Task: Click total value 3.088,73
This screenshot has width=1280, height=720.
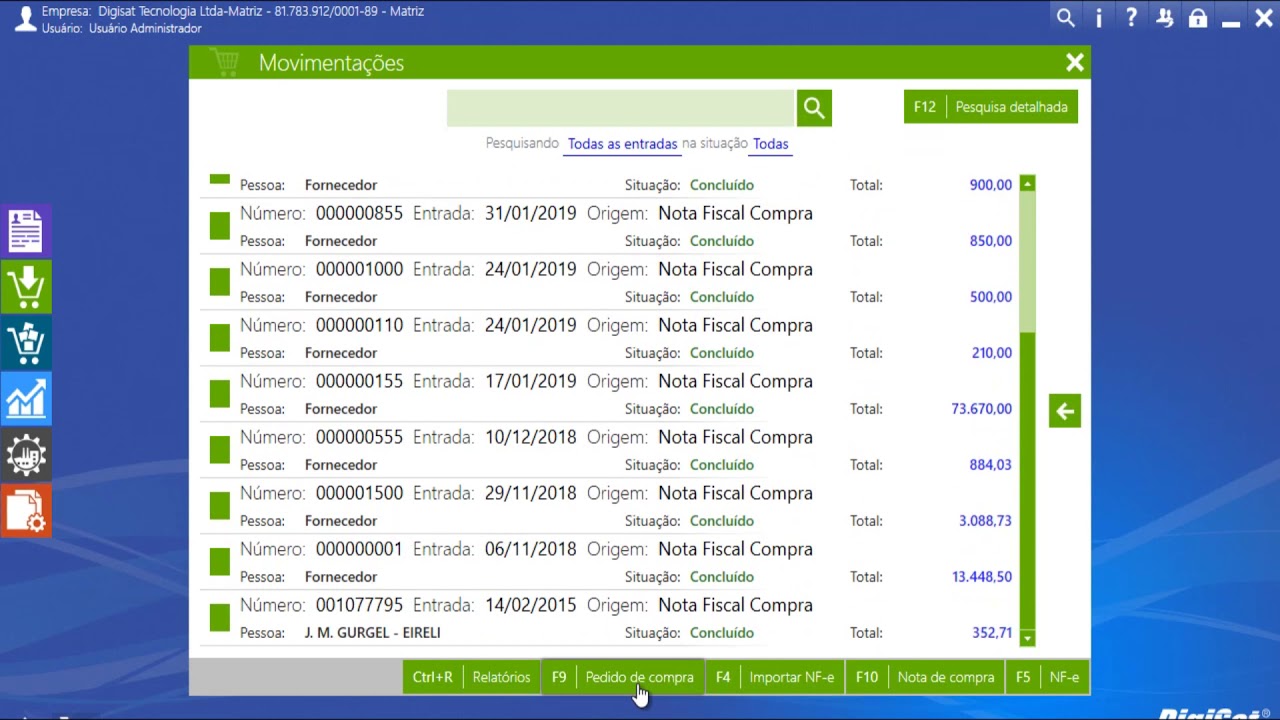Action: click(x=985, y=521)
